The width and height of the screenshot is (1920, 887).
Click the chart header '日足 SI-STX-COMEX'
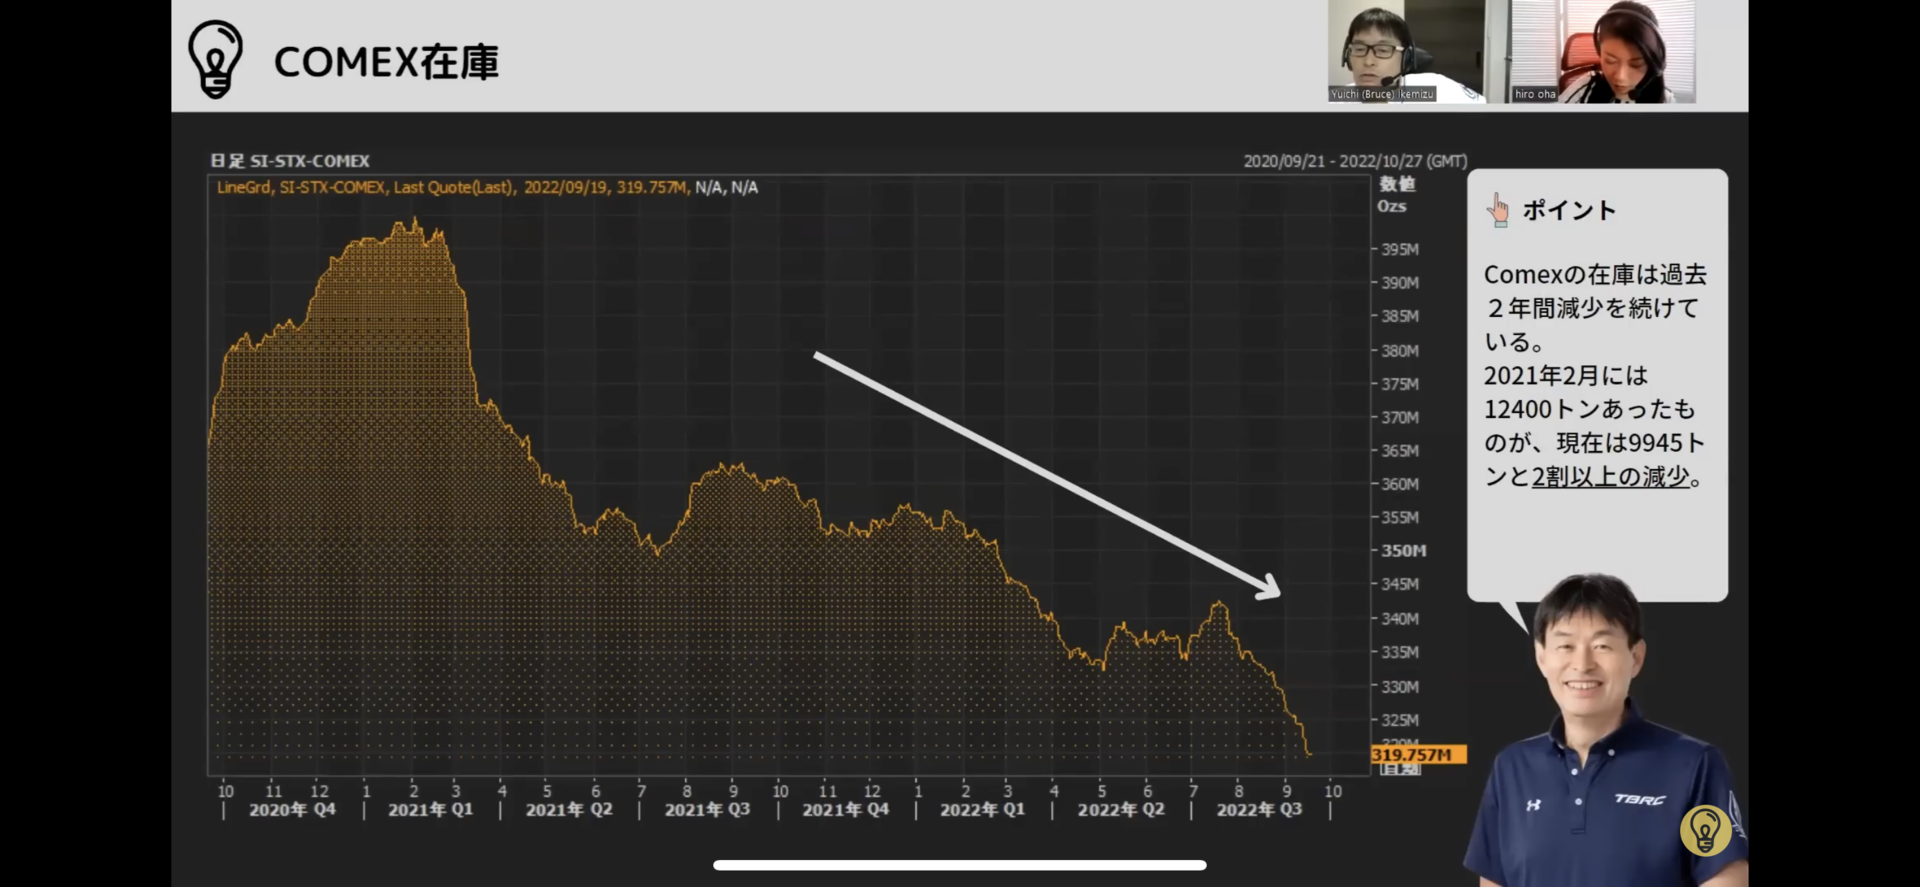(290, 161)
